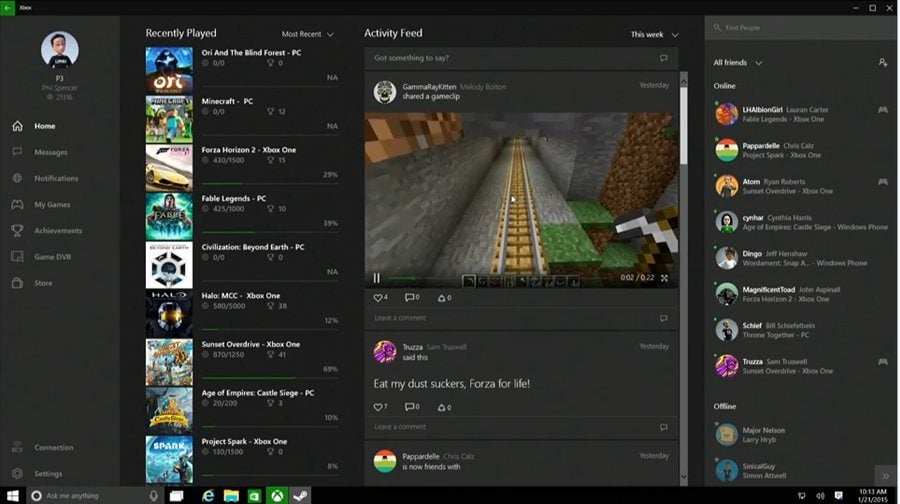The height and width of the screenshot is (504, 900).
Task: Select friend Atom Ryan Roberts
Action: [x=801, y=186]
